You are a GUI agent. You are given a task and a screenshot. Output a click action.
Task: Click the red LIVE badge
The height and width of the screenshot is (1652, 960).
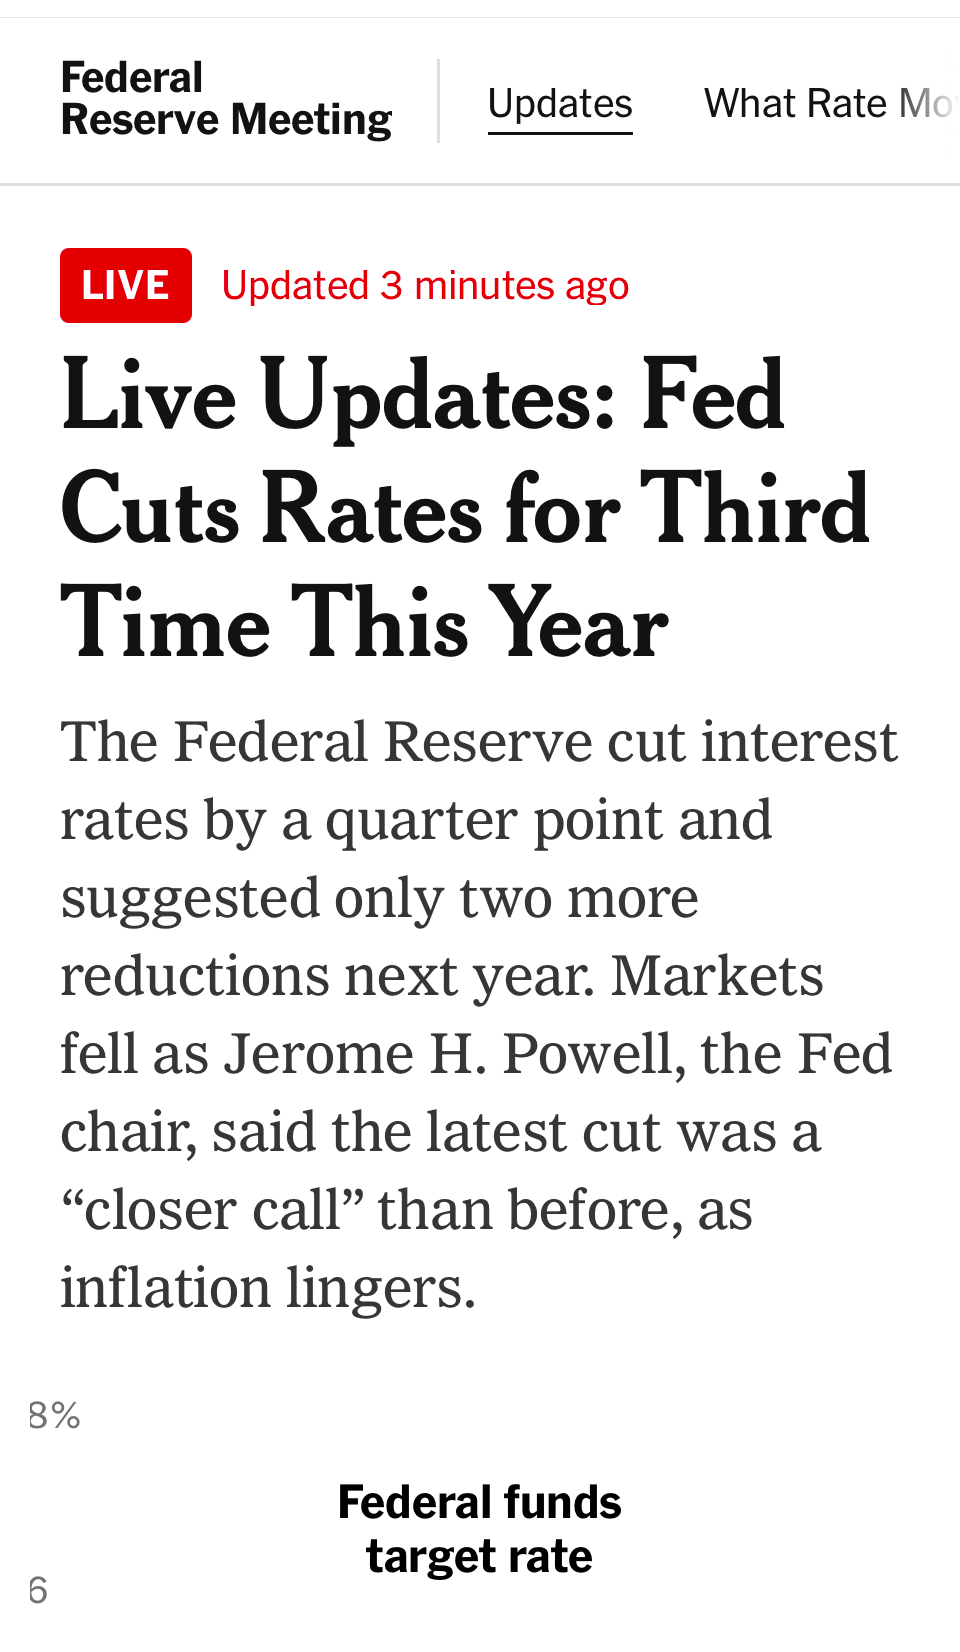click(x=126, y=286)
